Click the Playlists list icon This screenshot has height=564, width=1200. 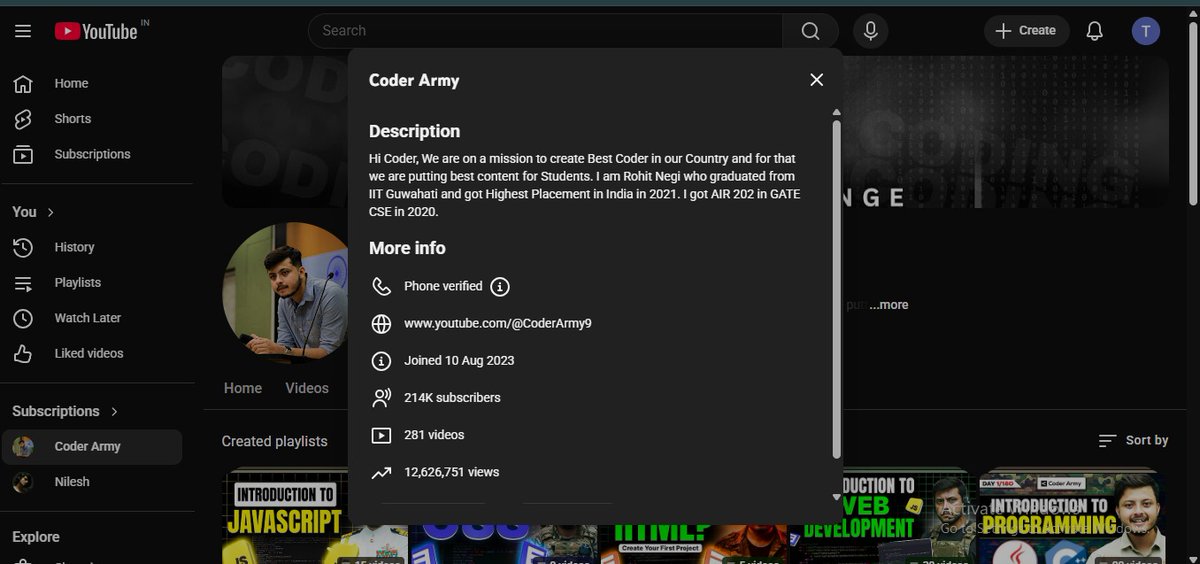[23, 283]
